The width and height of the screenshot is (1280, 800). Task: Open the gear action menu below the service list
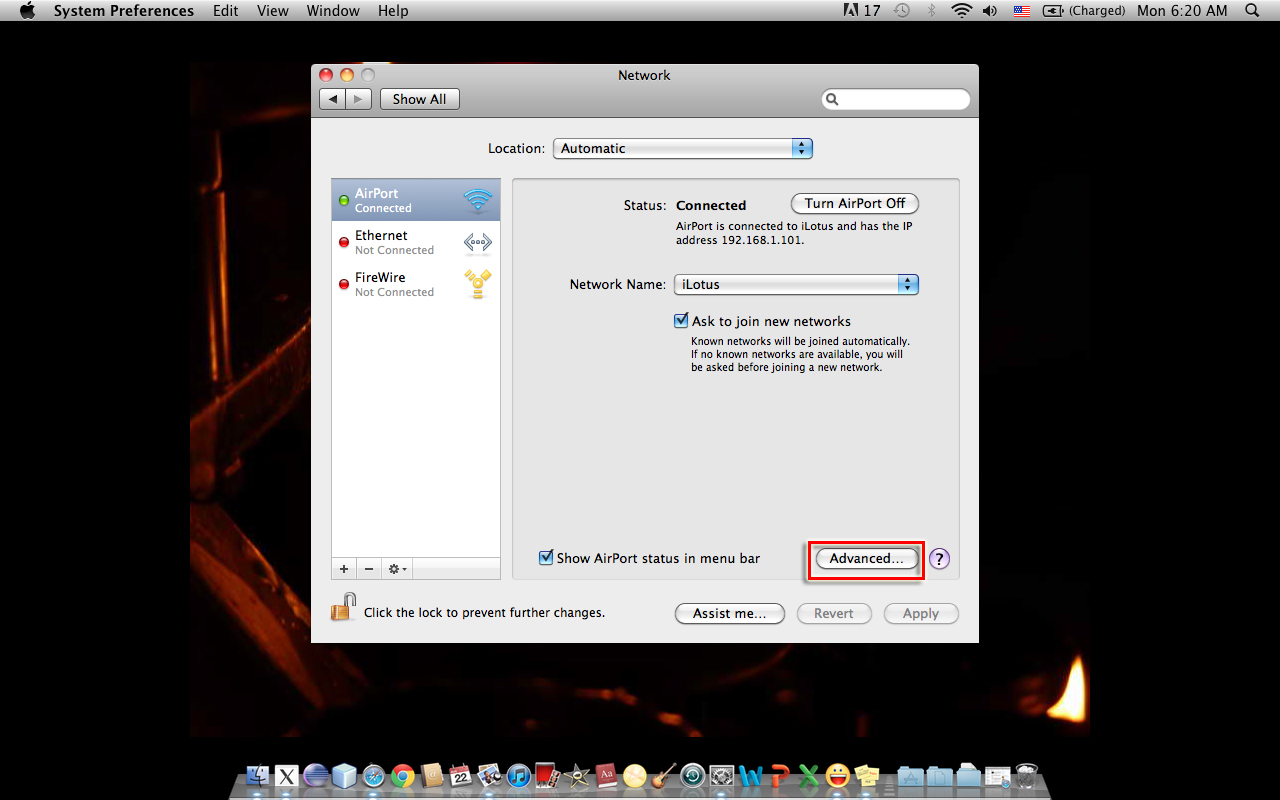point(397,569)
